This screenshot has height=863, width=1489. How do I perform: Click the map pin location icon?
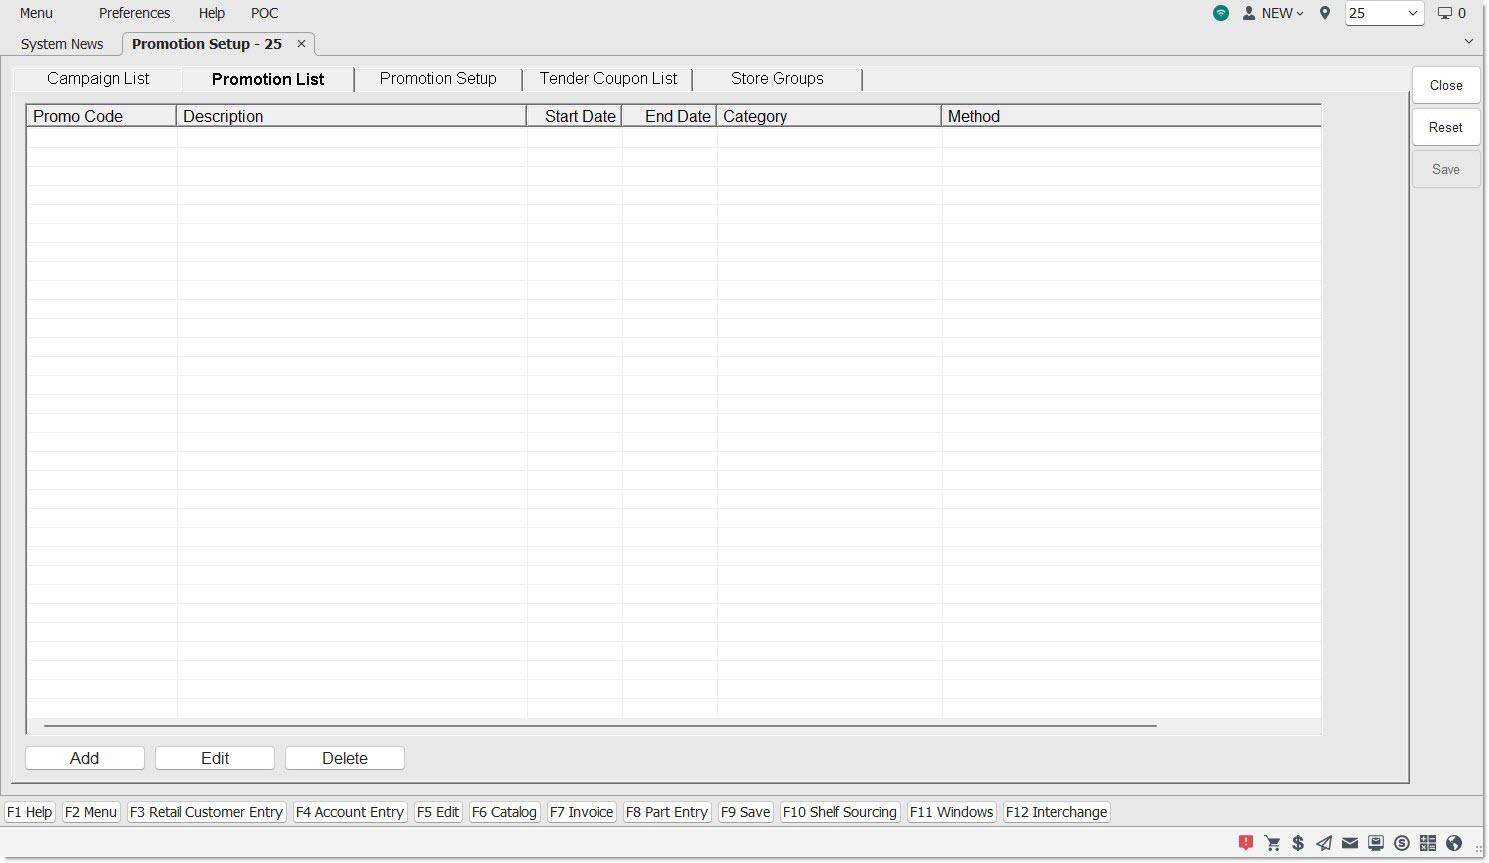(1325, 13)
